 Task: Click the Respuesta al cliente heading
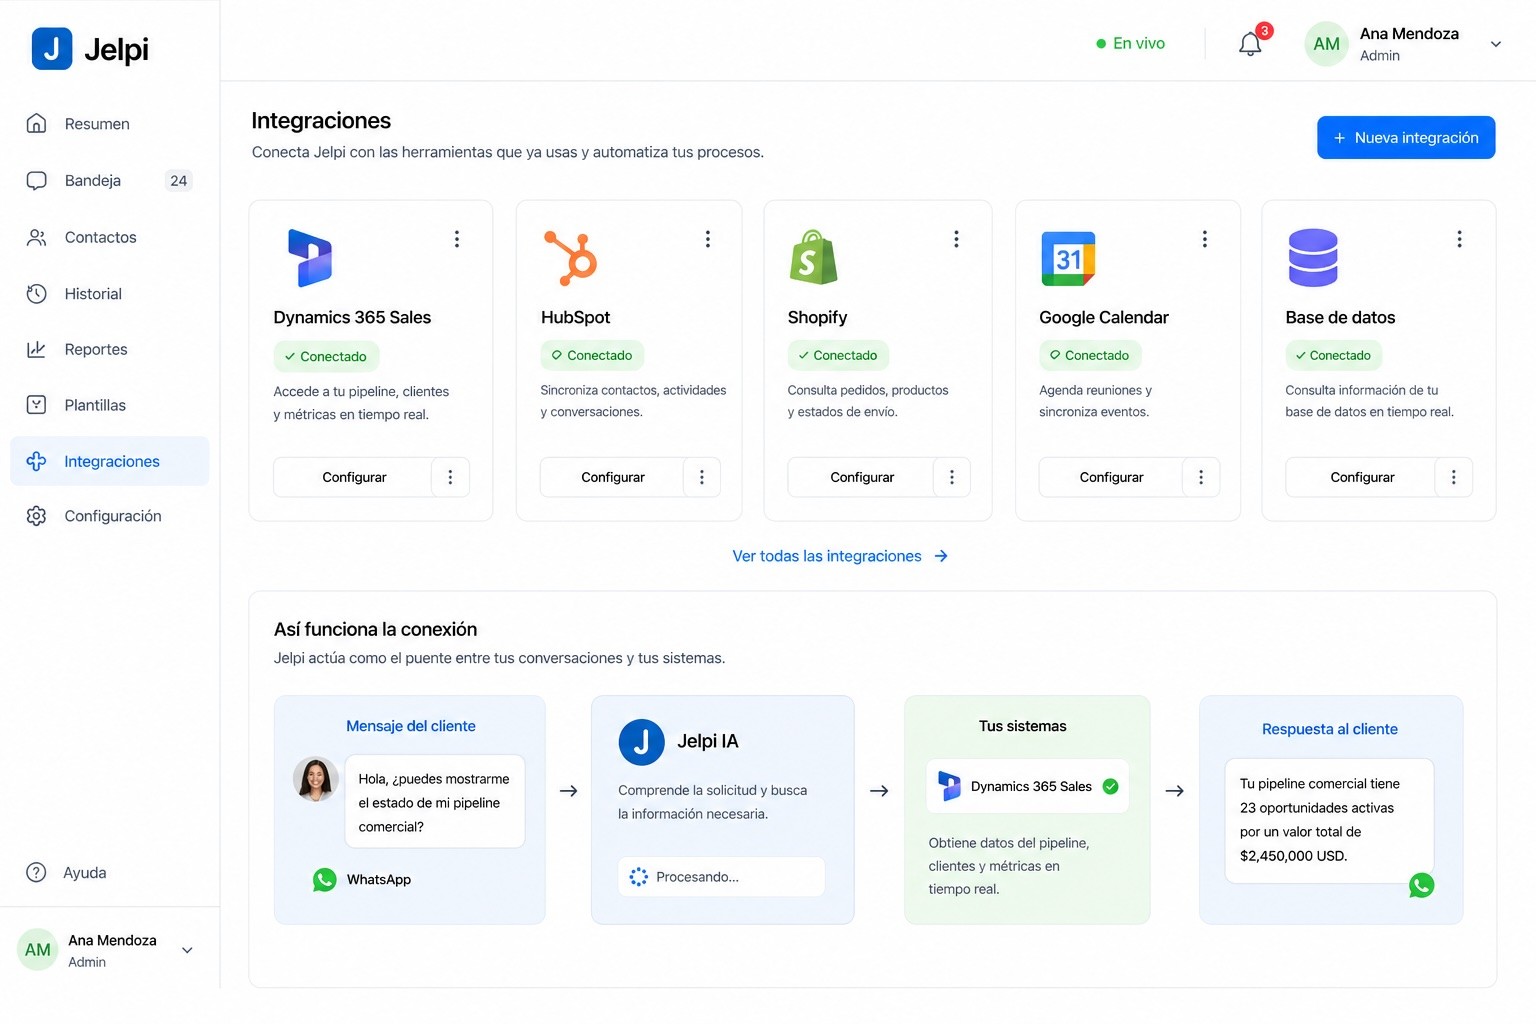pos(1330,729)
